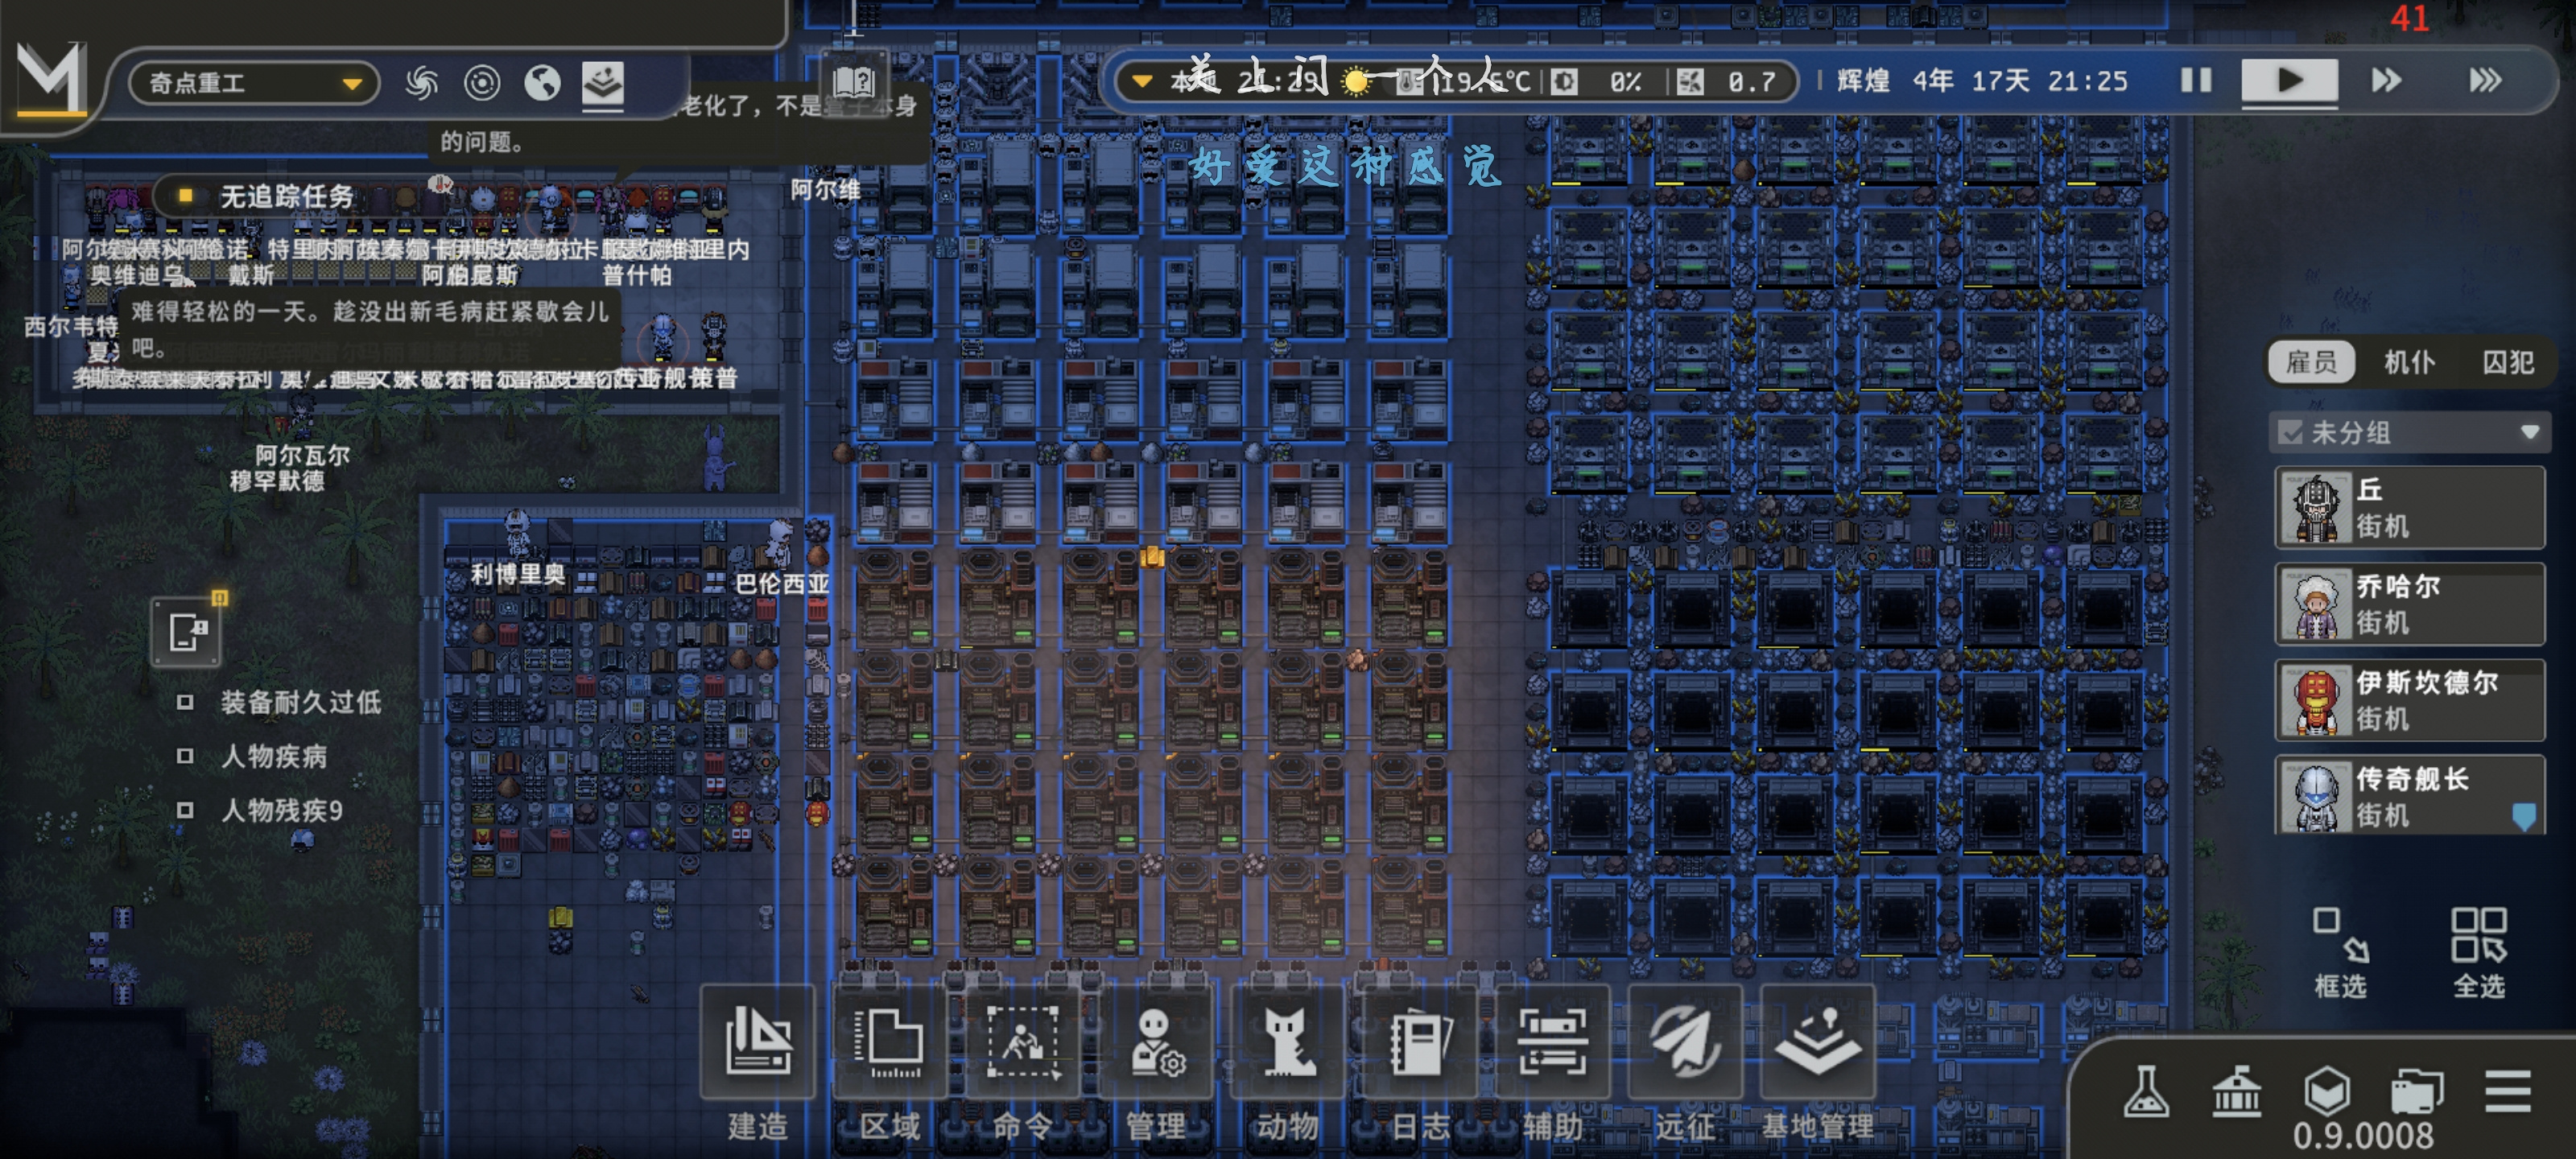Open the 基地管理 base management menu
Screen dimensions: 2576x1159
click(1817, 1043)
